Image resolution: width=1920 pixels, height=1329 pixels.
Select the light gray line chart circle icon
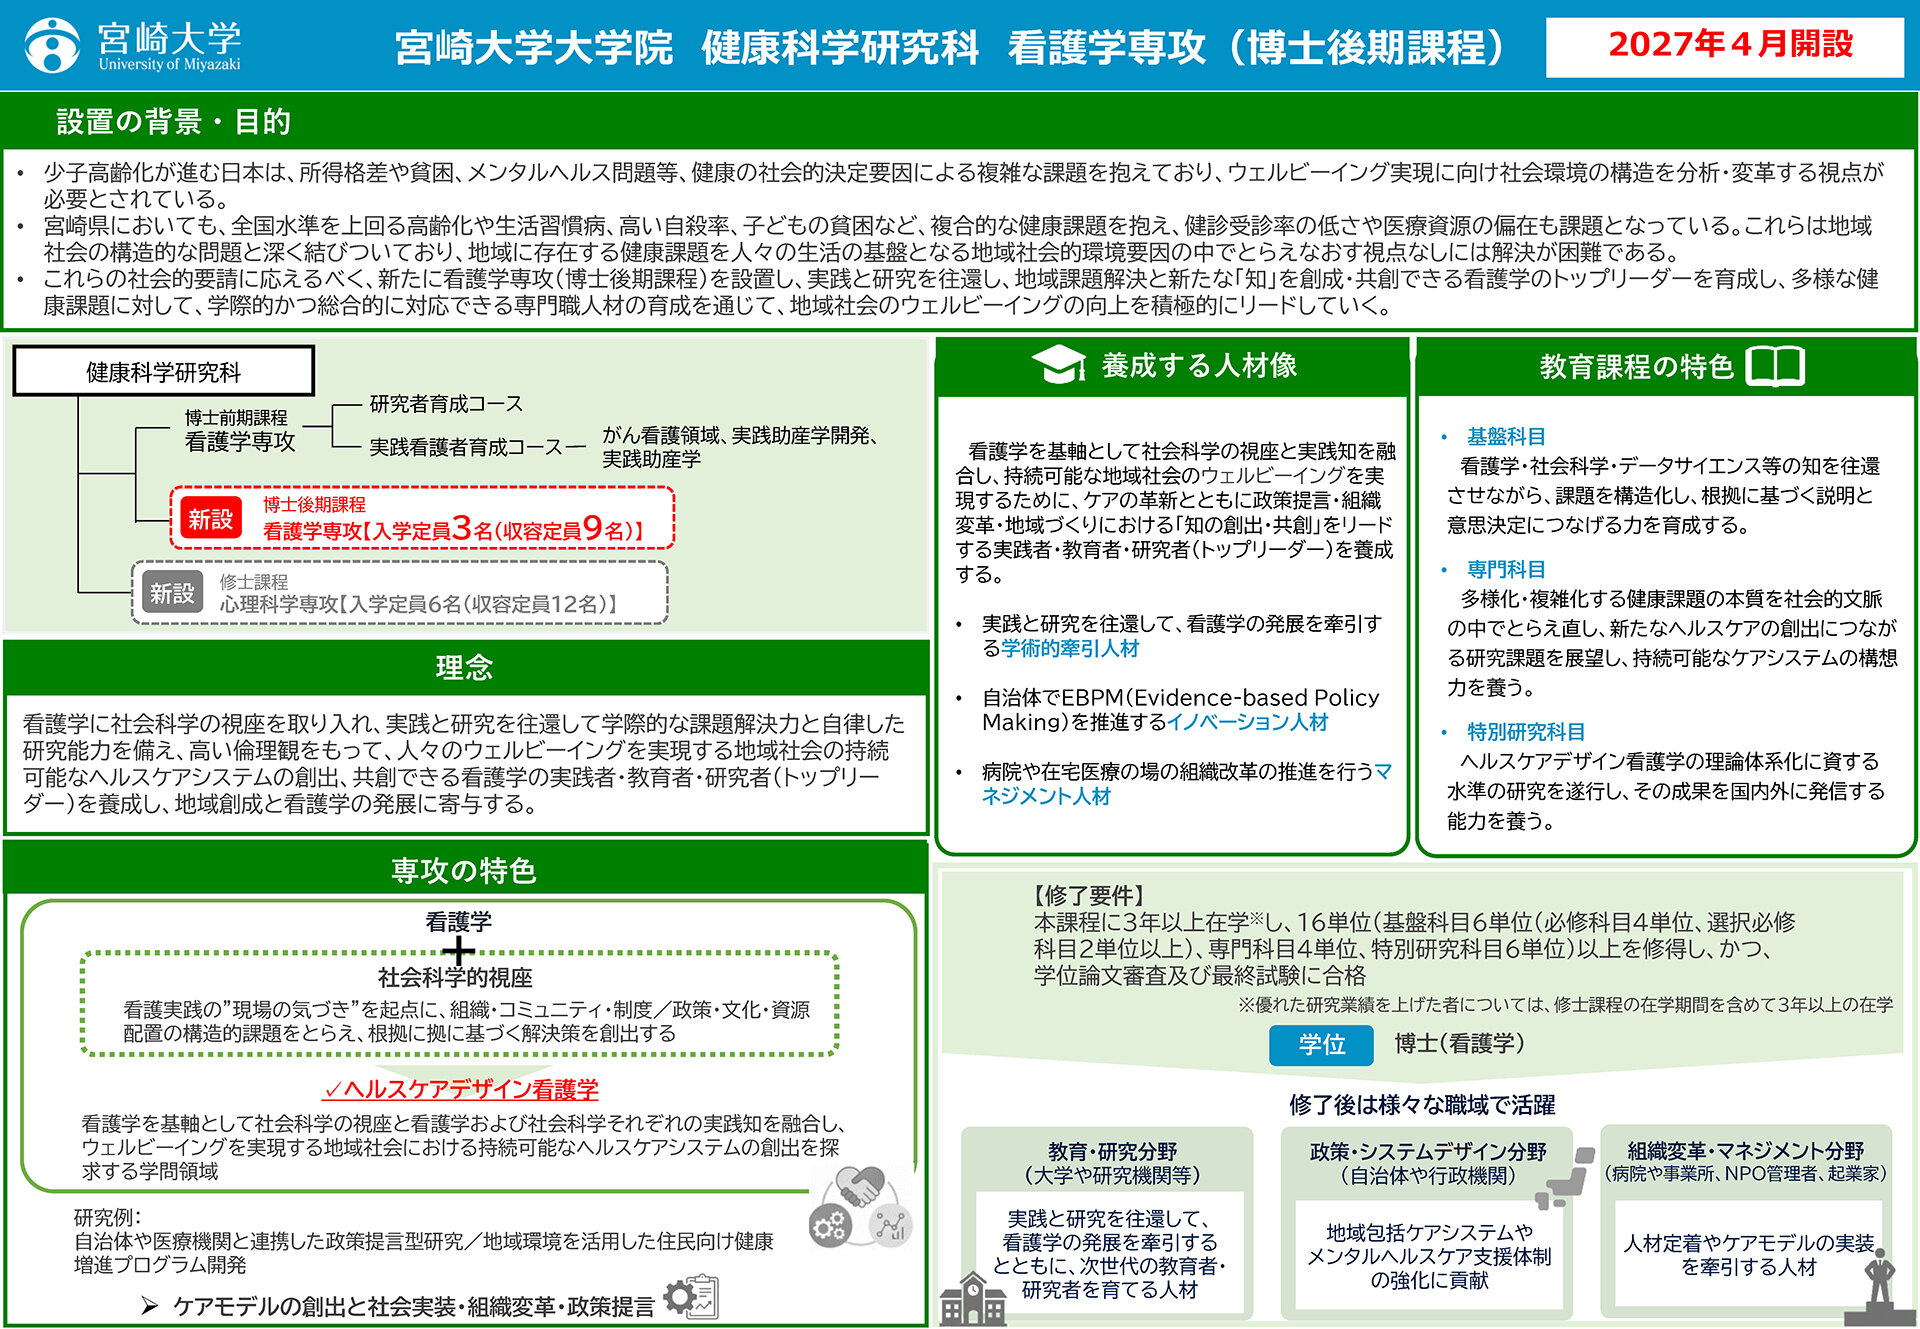click(891, 1224)
